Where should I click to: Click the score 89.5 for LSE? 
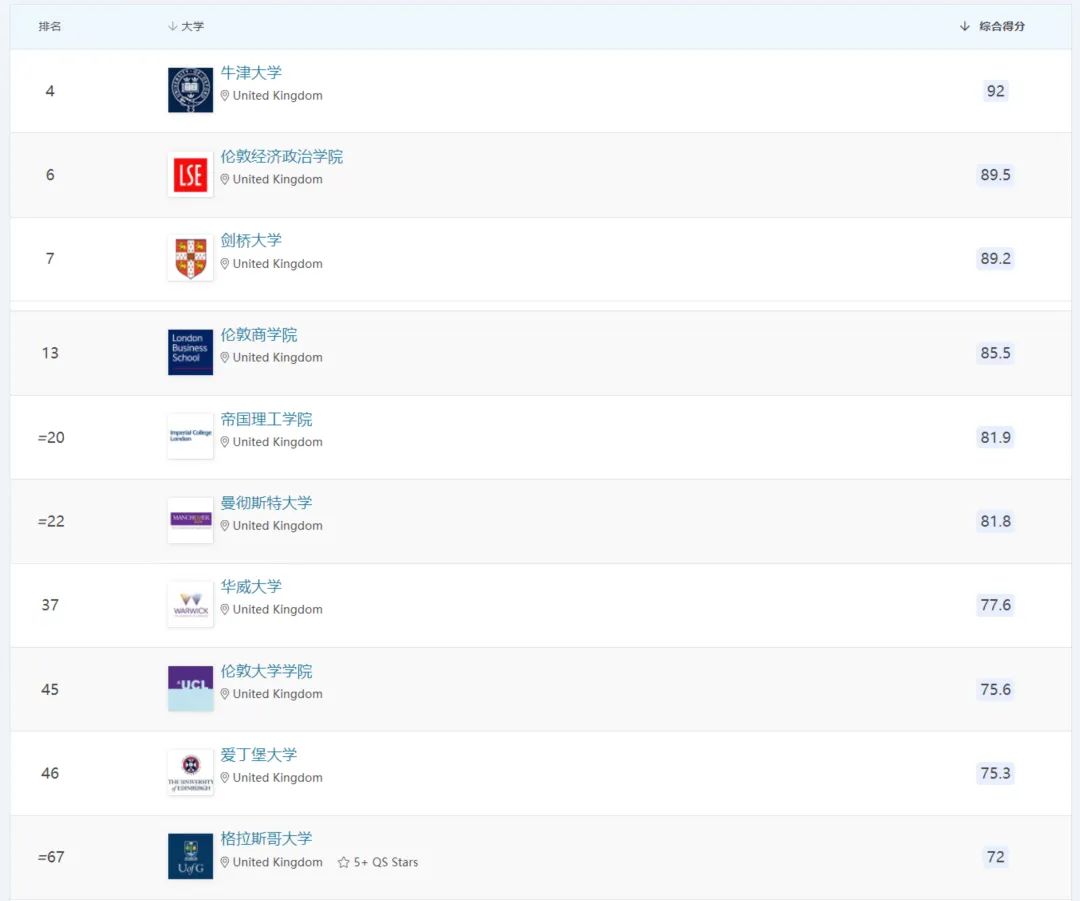[x=995, y=175]
